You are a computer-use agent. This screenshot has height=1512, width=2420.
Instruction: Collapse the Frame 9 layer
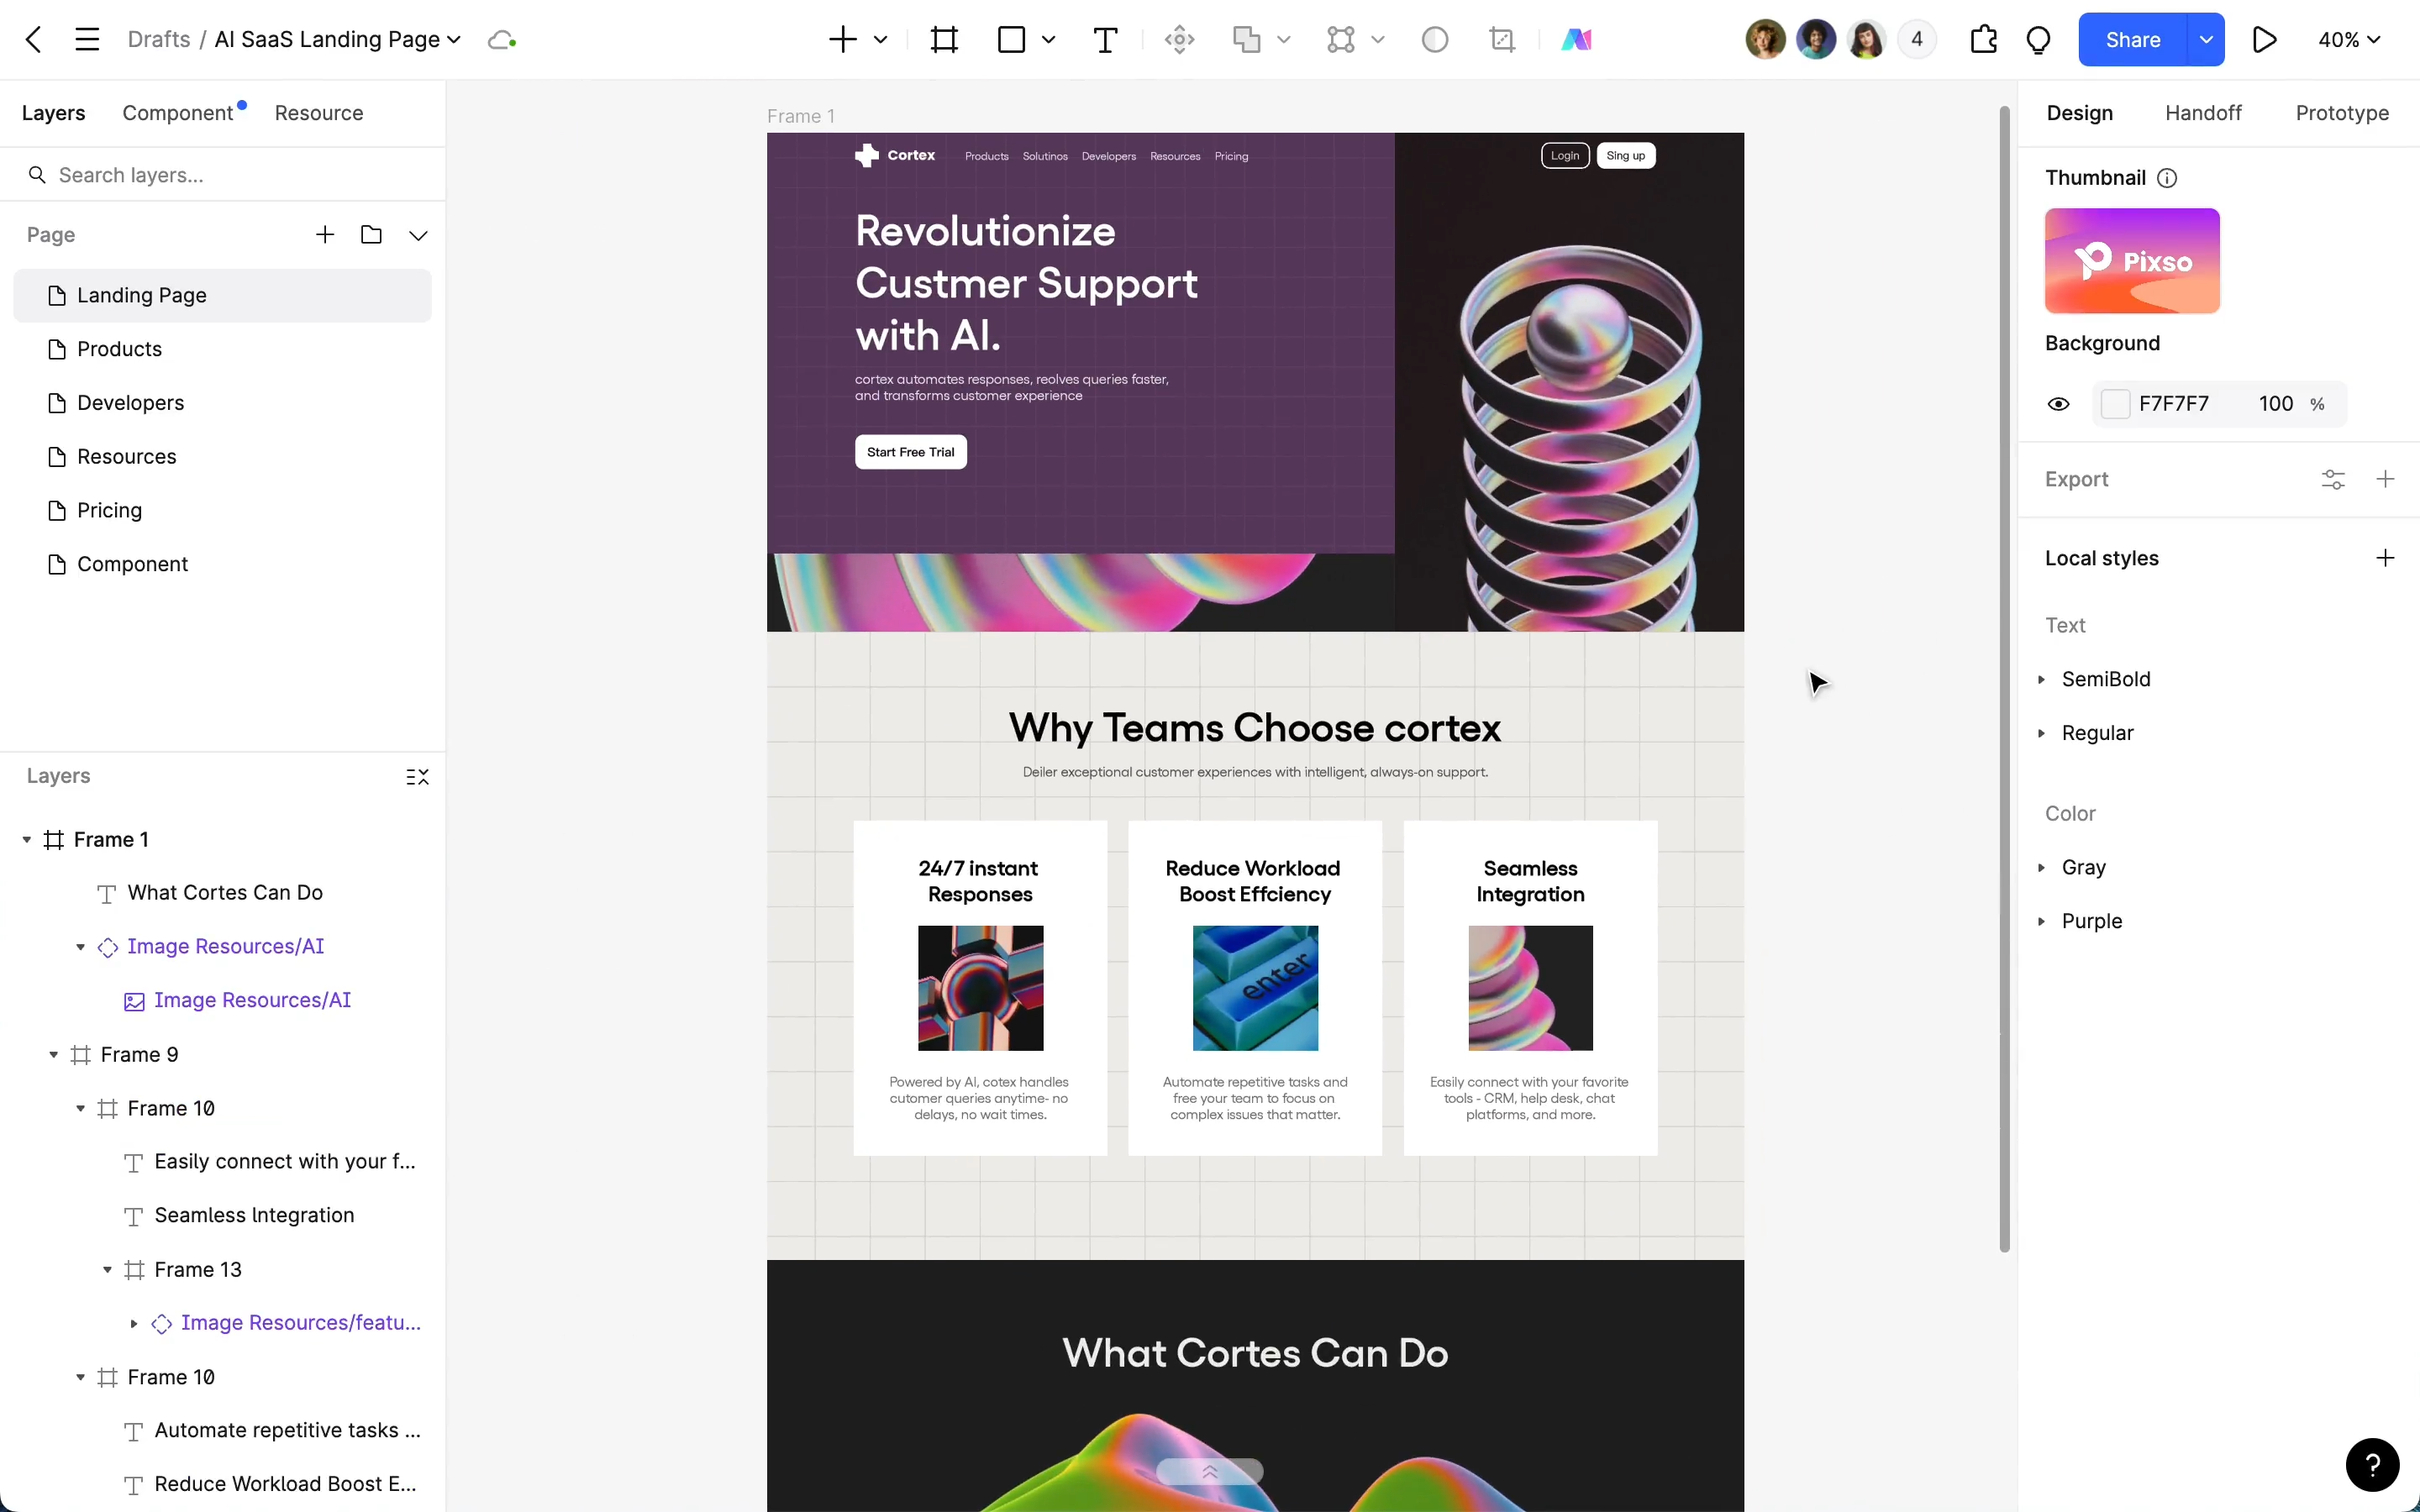[54, 1055]
